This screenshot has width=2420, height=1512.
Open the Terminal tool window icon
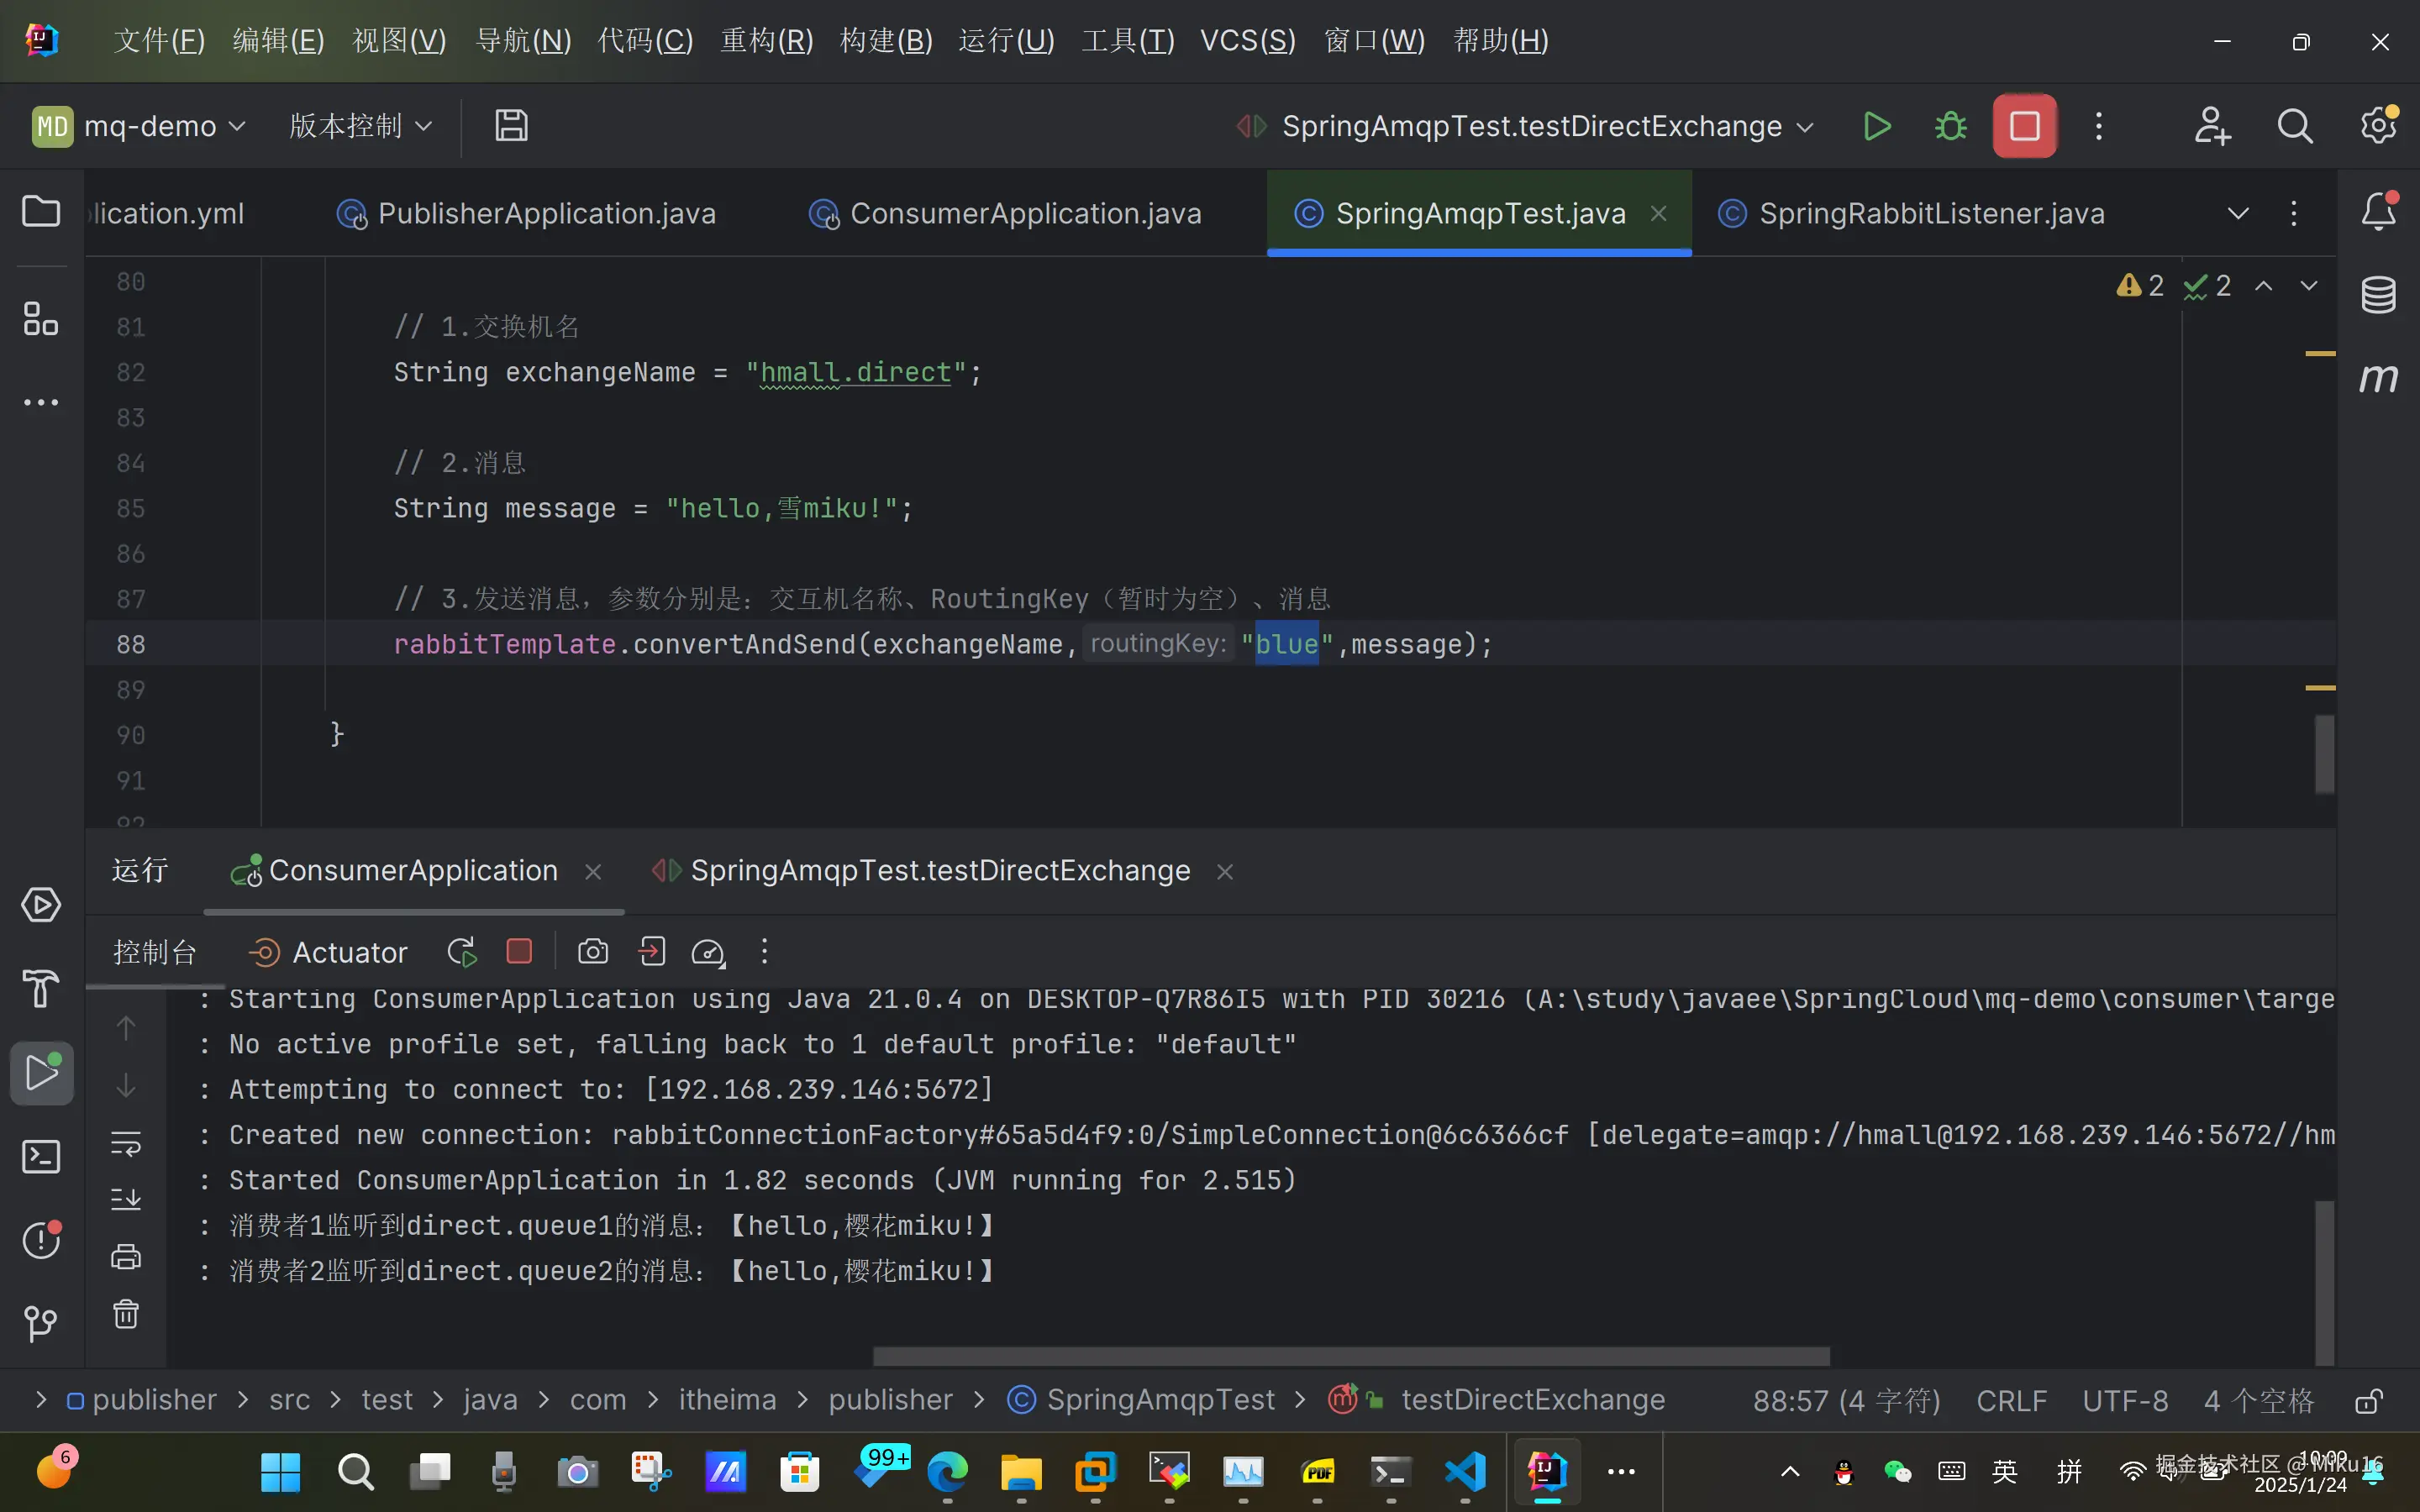tap(41, 1157)
